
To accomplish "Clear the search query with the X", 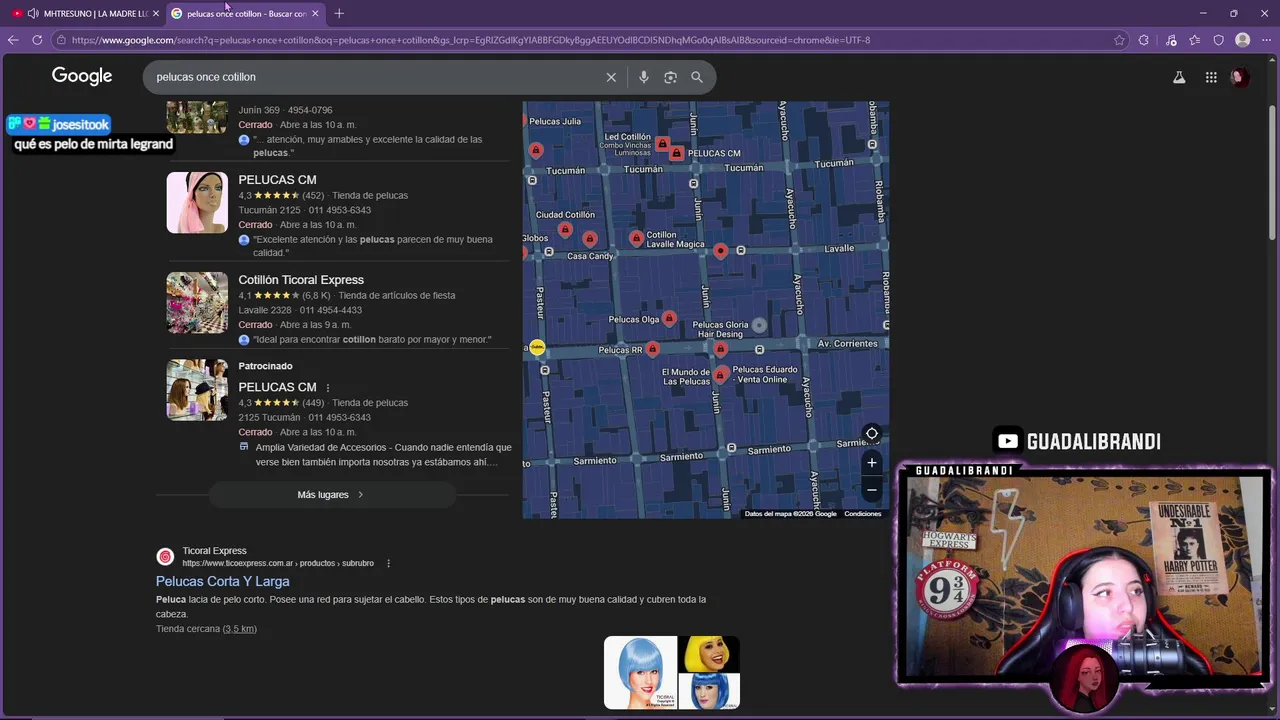I will pyautogui.click(x=611, y=77).
